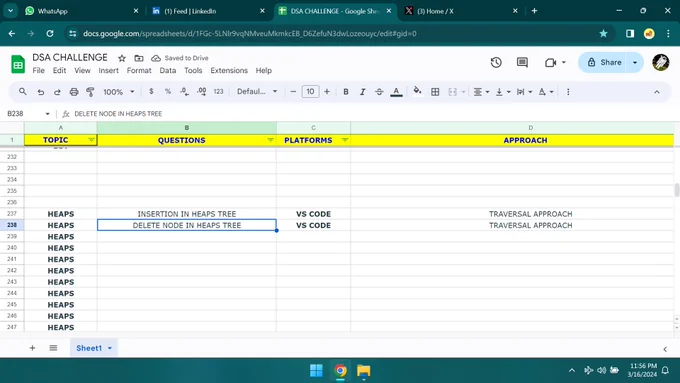680x383 pixels.
Task: Click merge cells icon
Action: tap(452, 92)
